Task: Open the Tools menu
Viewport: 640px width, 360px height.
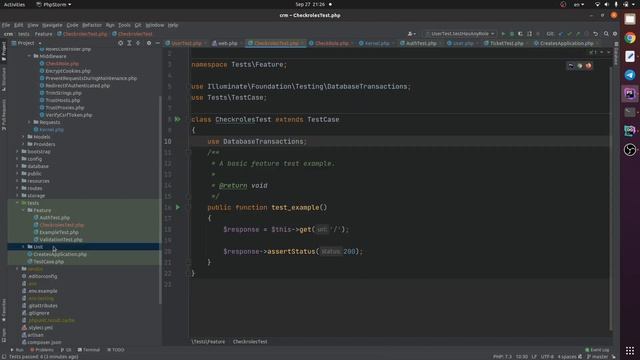Action: (124, 25)
